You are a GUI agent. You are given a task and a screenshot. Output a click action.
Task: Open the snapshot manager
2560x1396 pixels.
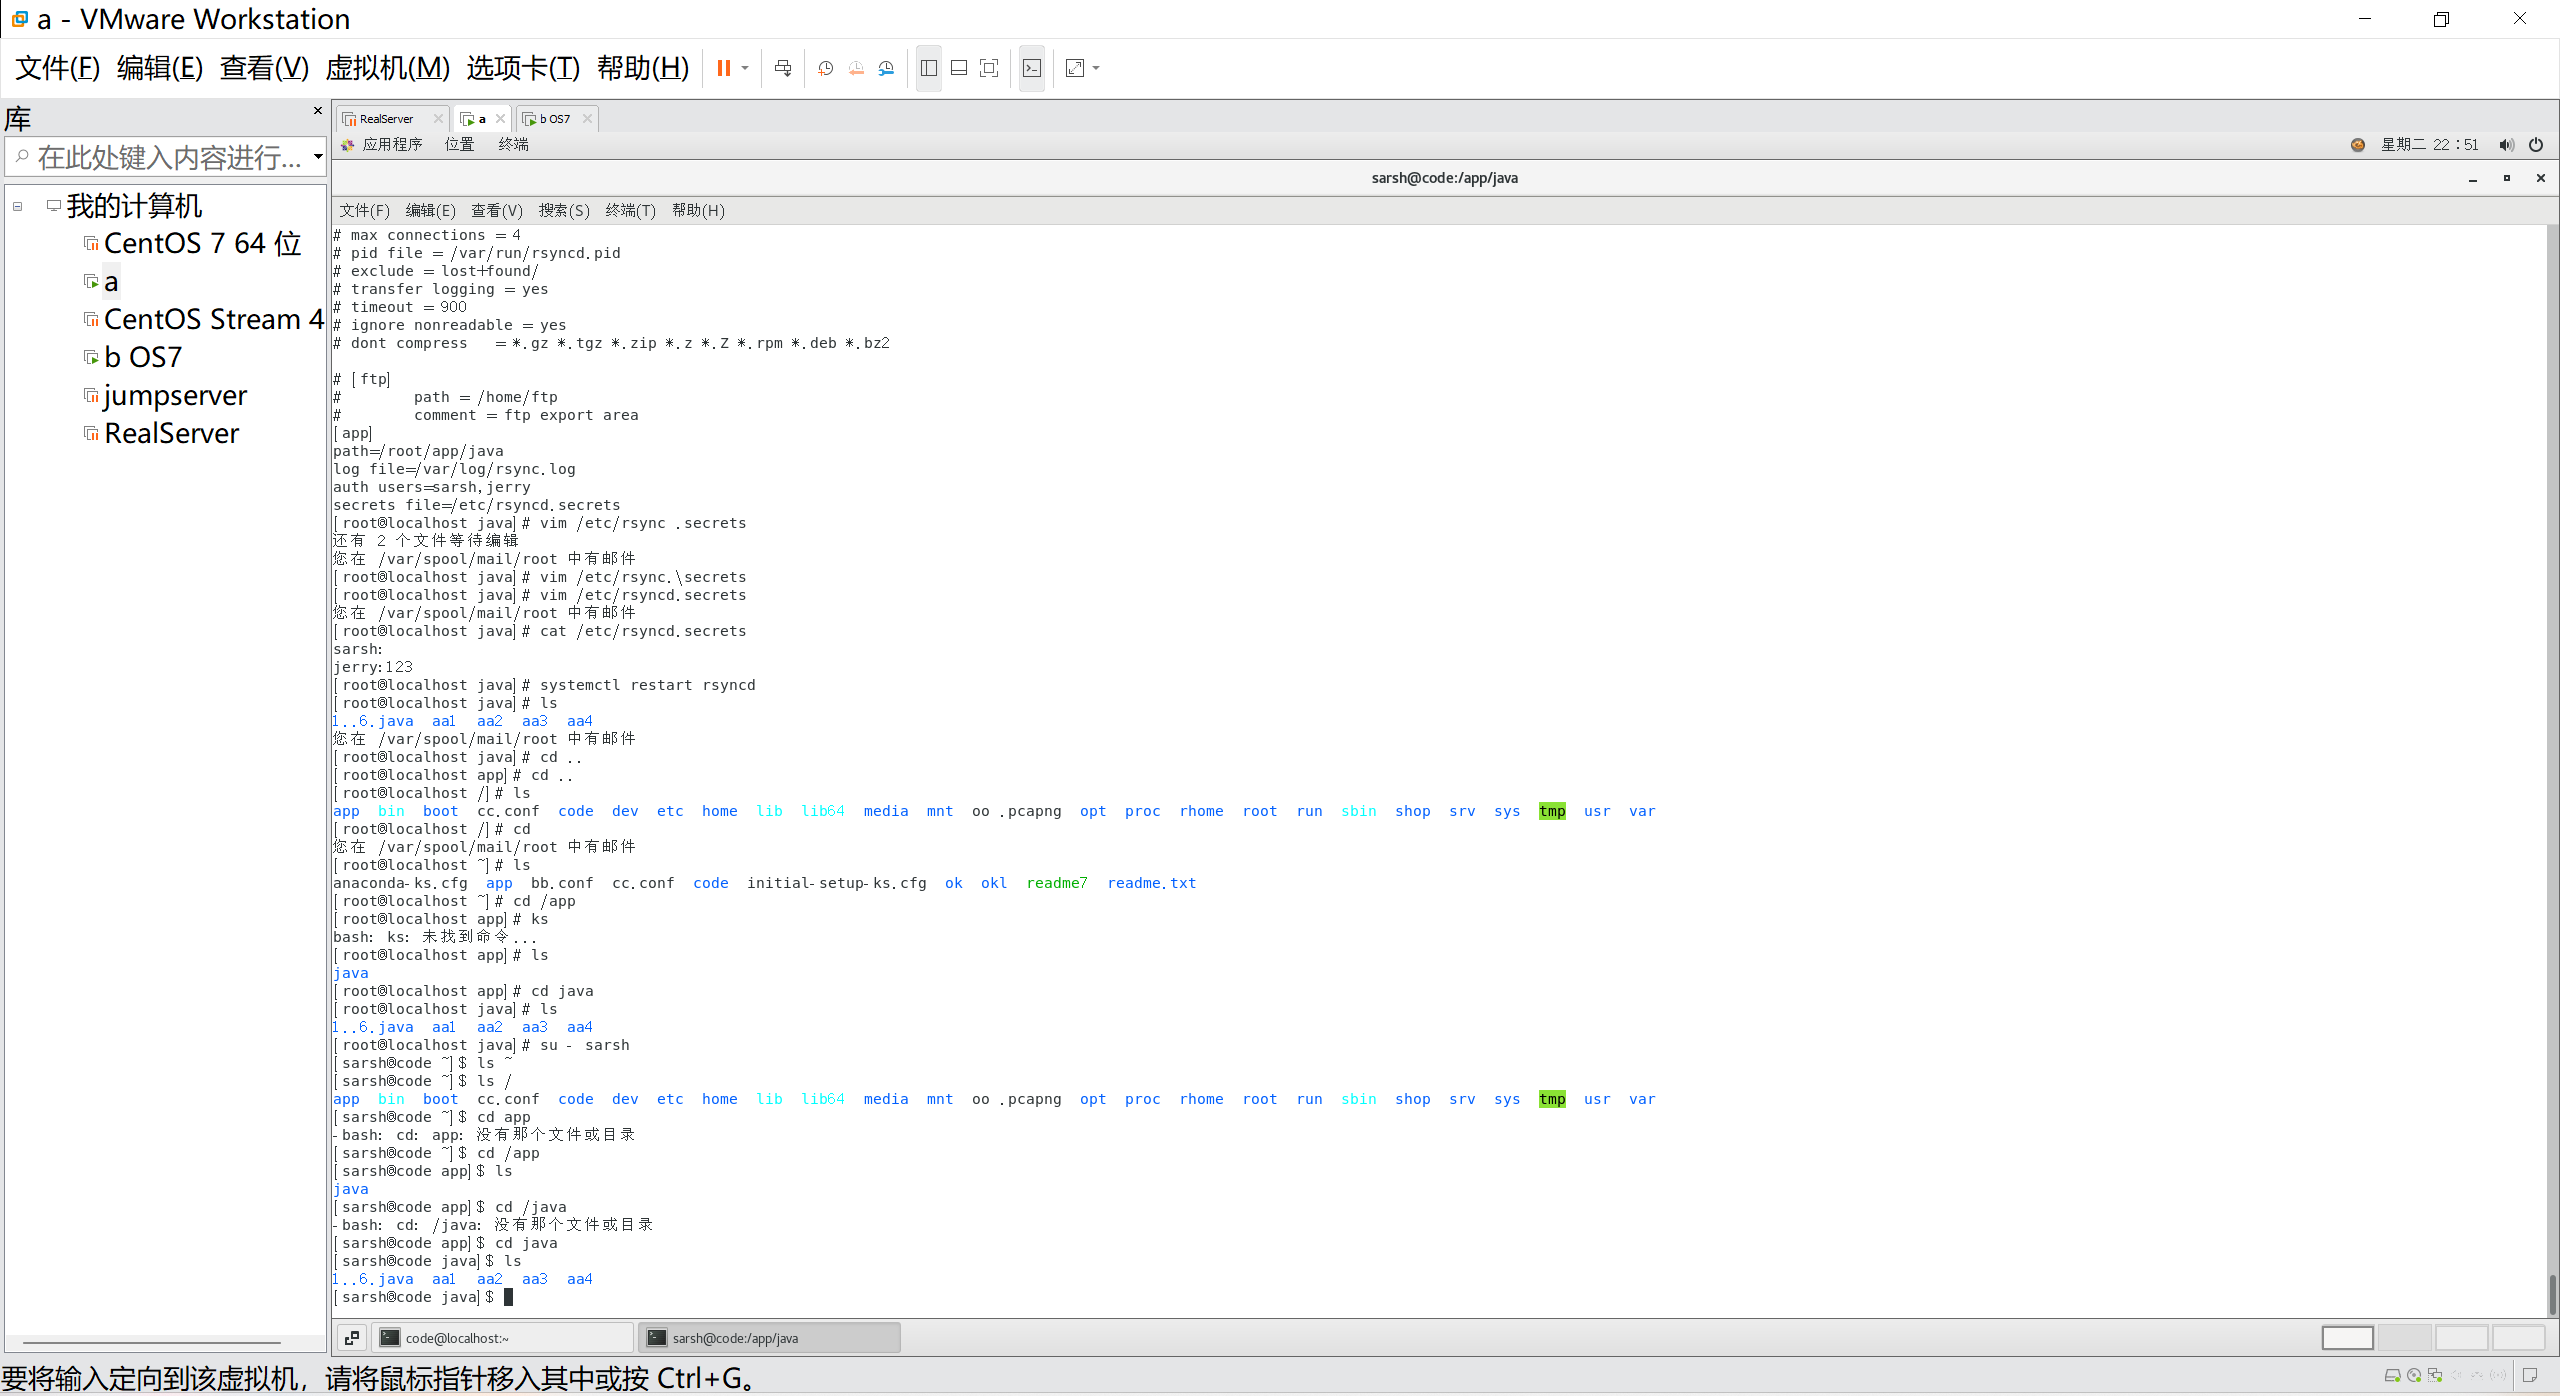click(x=886, y=68)
